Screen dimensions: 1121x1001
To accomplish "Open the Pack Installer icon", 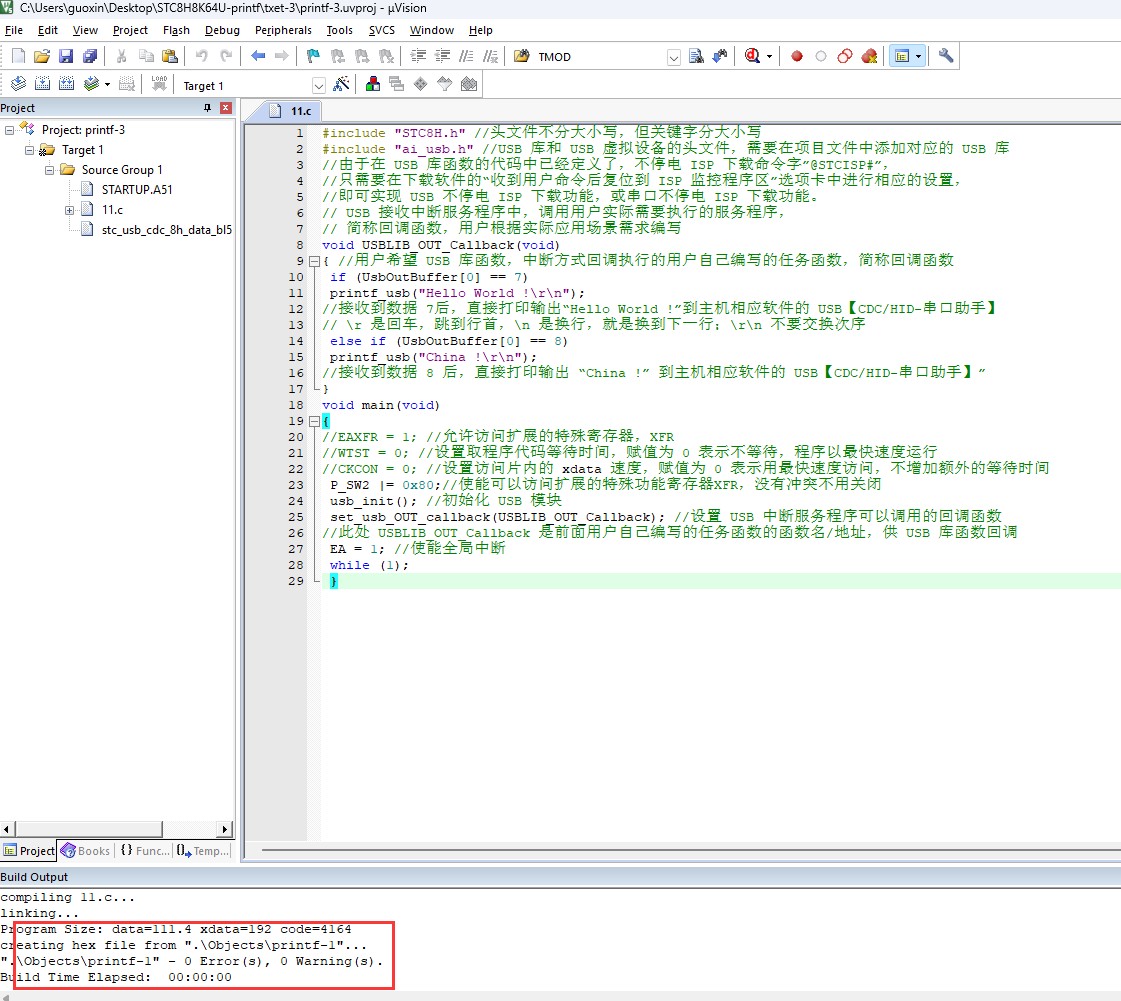I will [x=469, y=84].
